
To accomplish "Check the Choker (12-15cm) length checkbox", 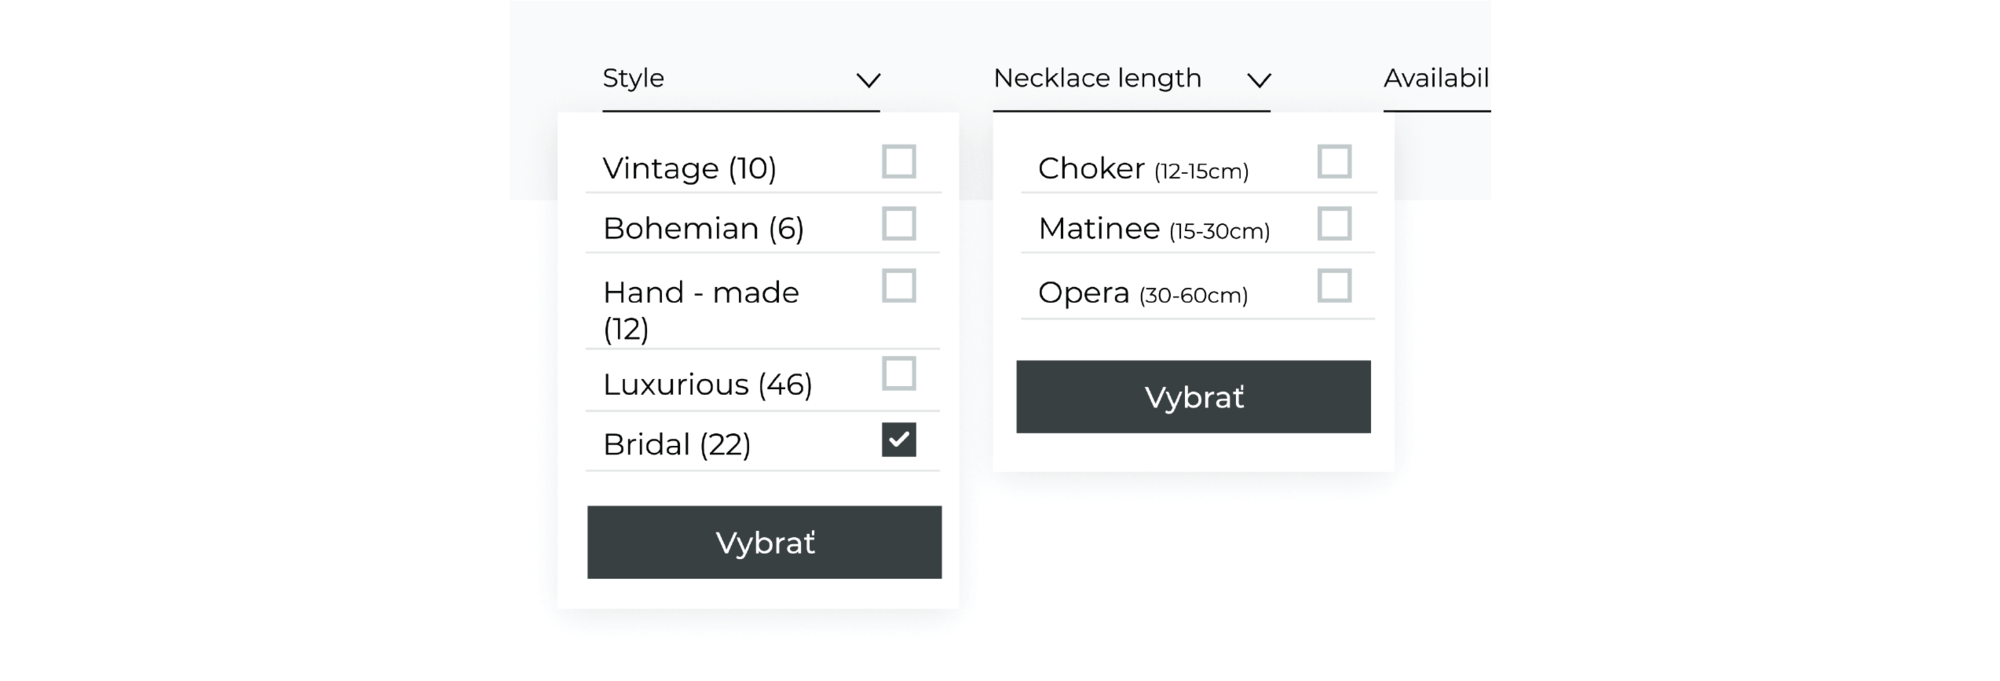I will (1336, 162).
